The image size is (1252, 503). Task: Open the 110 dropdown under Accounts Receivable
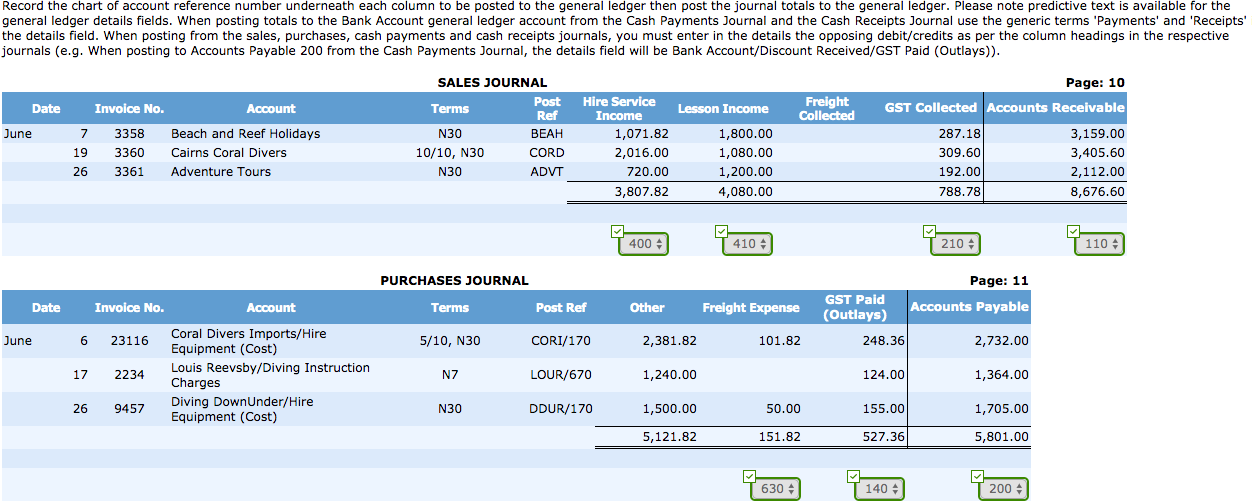point(1099,244)
